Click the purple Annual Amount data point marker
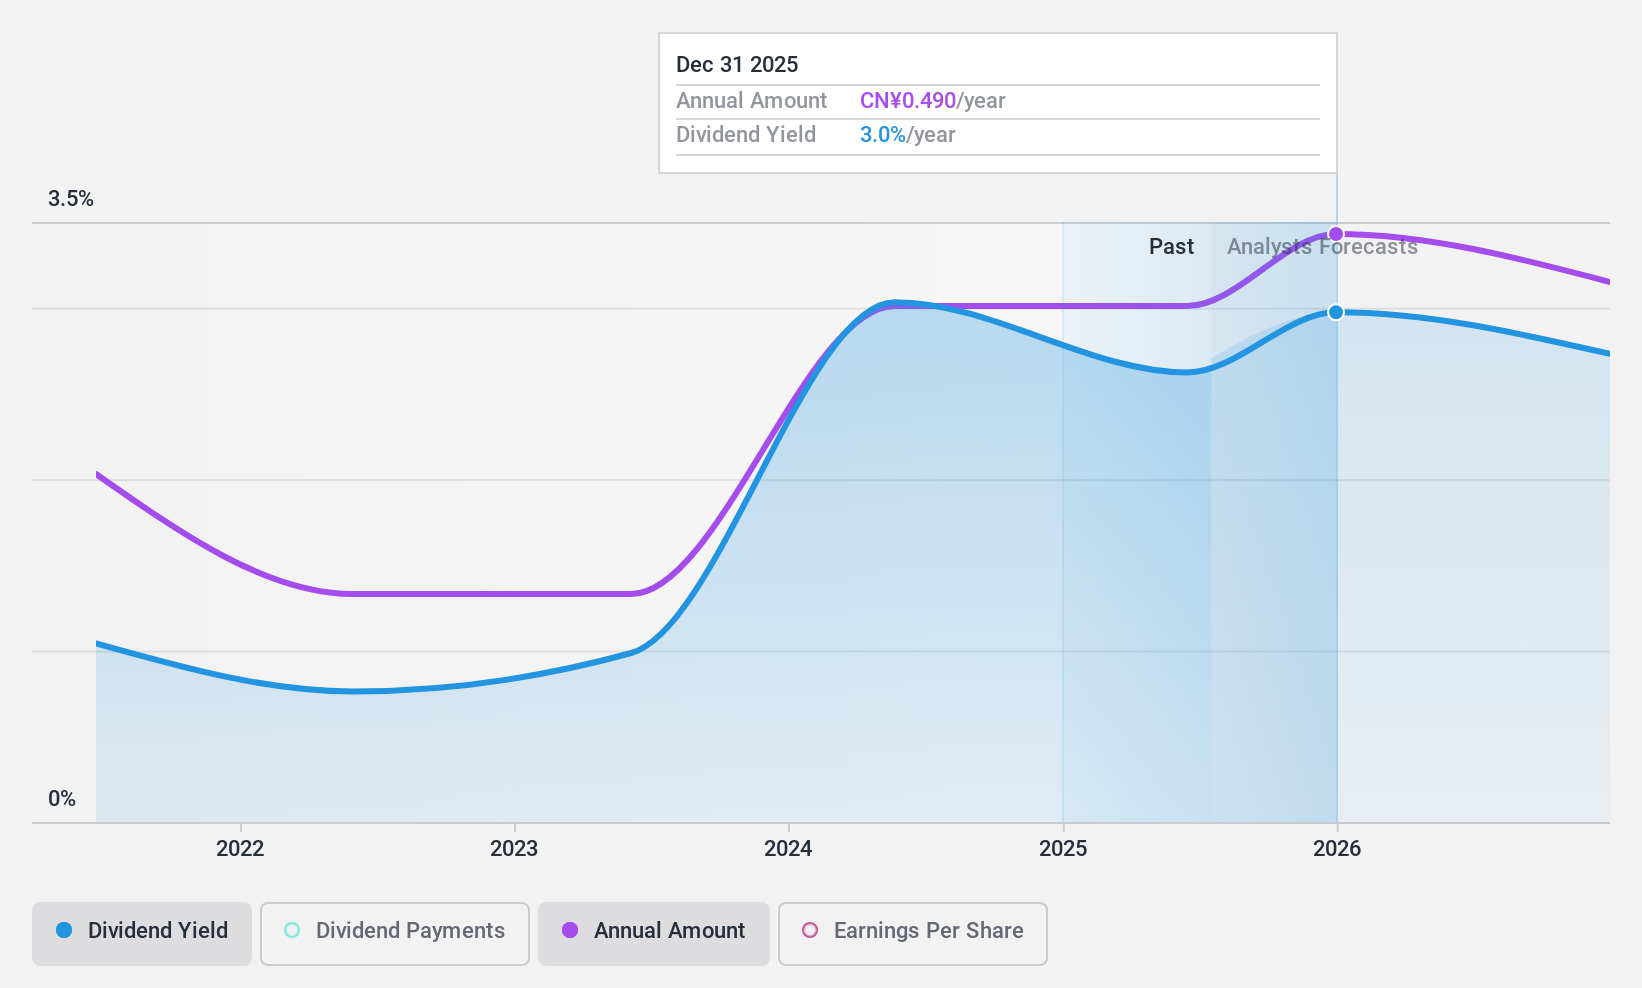 [x=1336, y=234]
